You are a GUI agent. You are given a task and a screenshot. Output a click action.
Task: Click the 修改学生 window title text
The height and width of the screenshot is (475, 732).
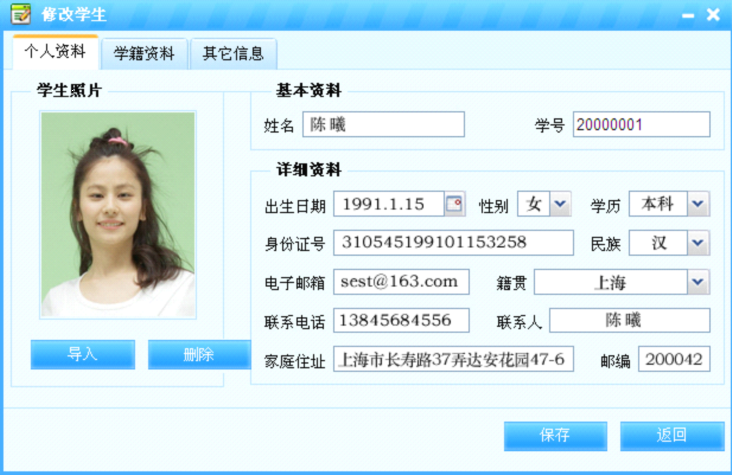74,14
